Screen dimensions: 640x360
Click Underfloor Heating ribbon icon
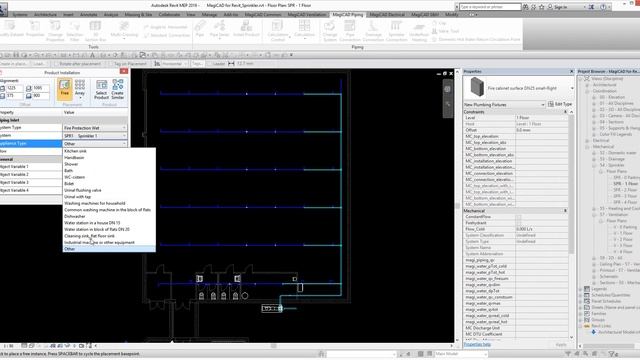tap(419, 31)
